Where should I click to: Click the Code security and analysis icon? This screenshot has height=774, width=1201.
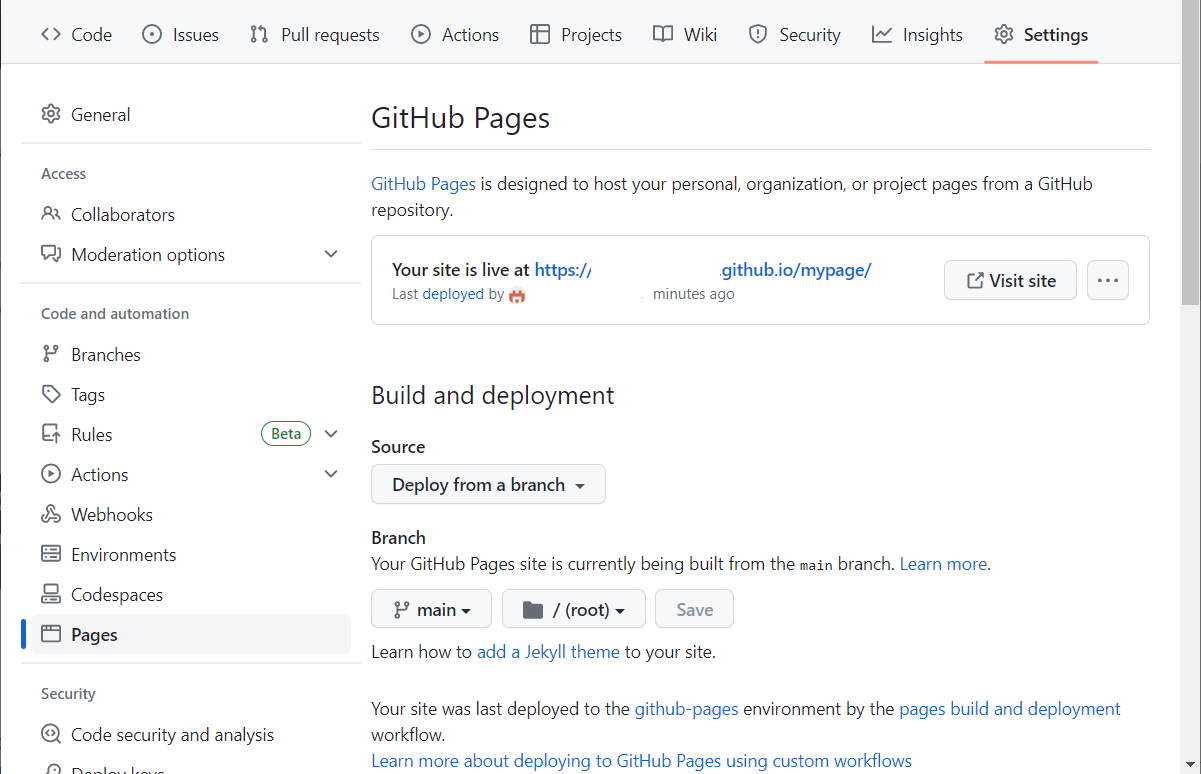[51, 734]
